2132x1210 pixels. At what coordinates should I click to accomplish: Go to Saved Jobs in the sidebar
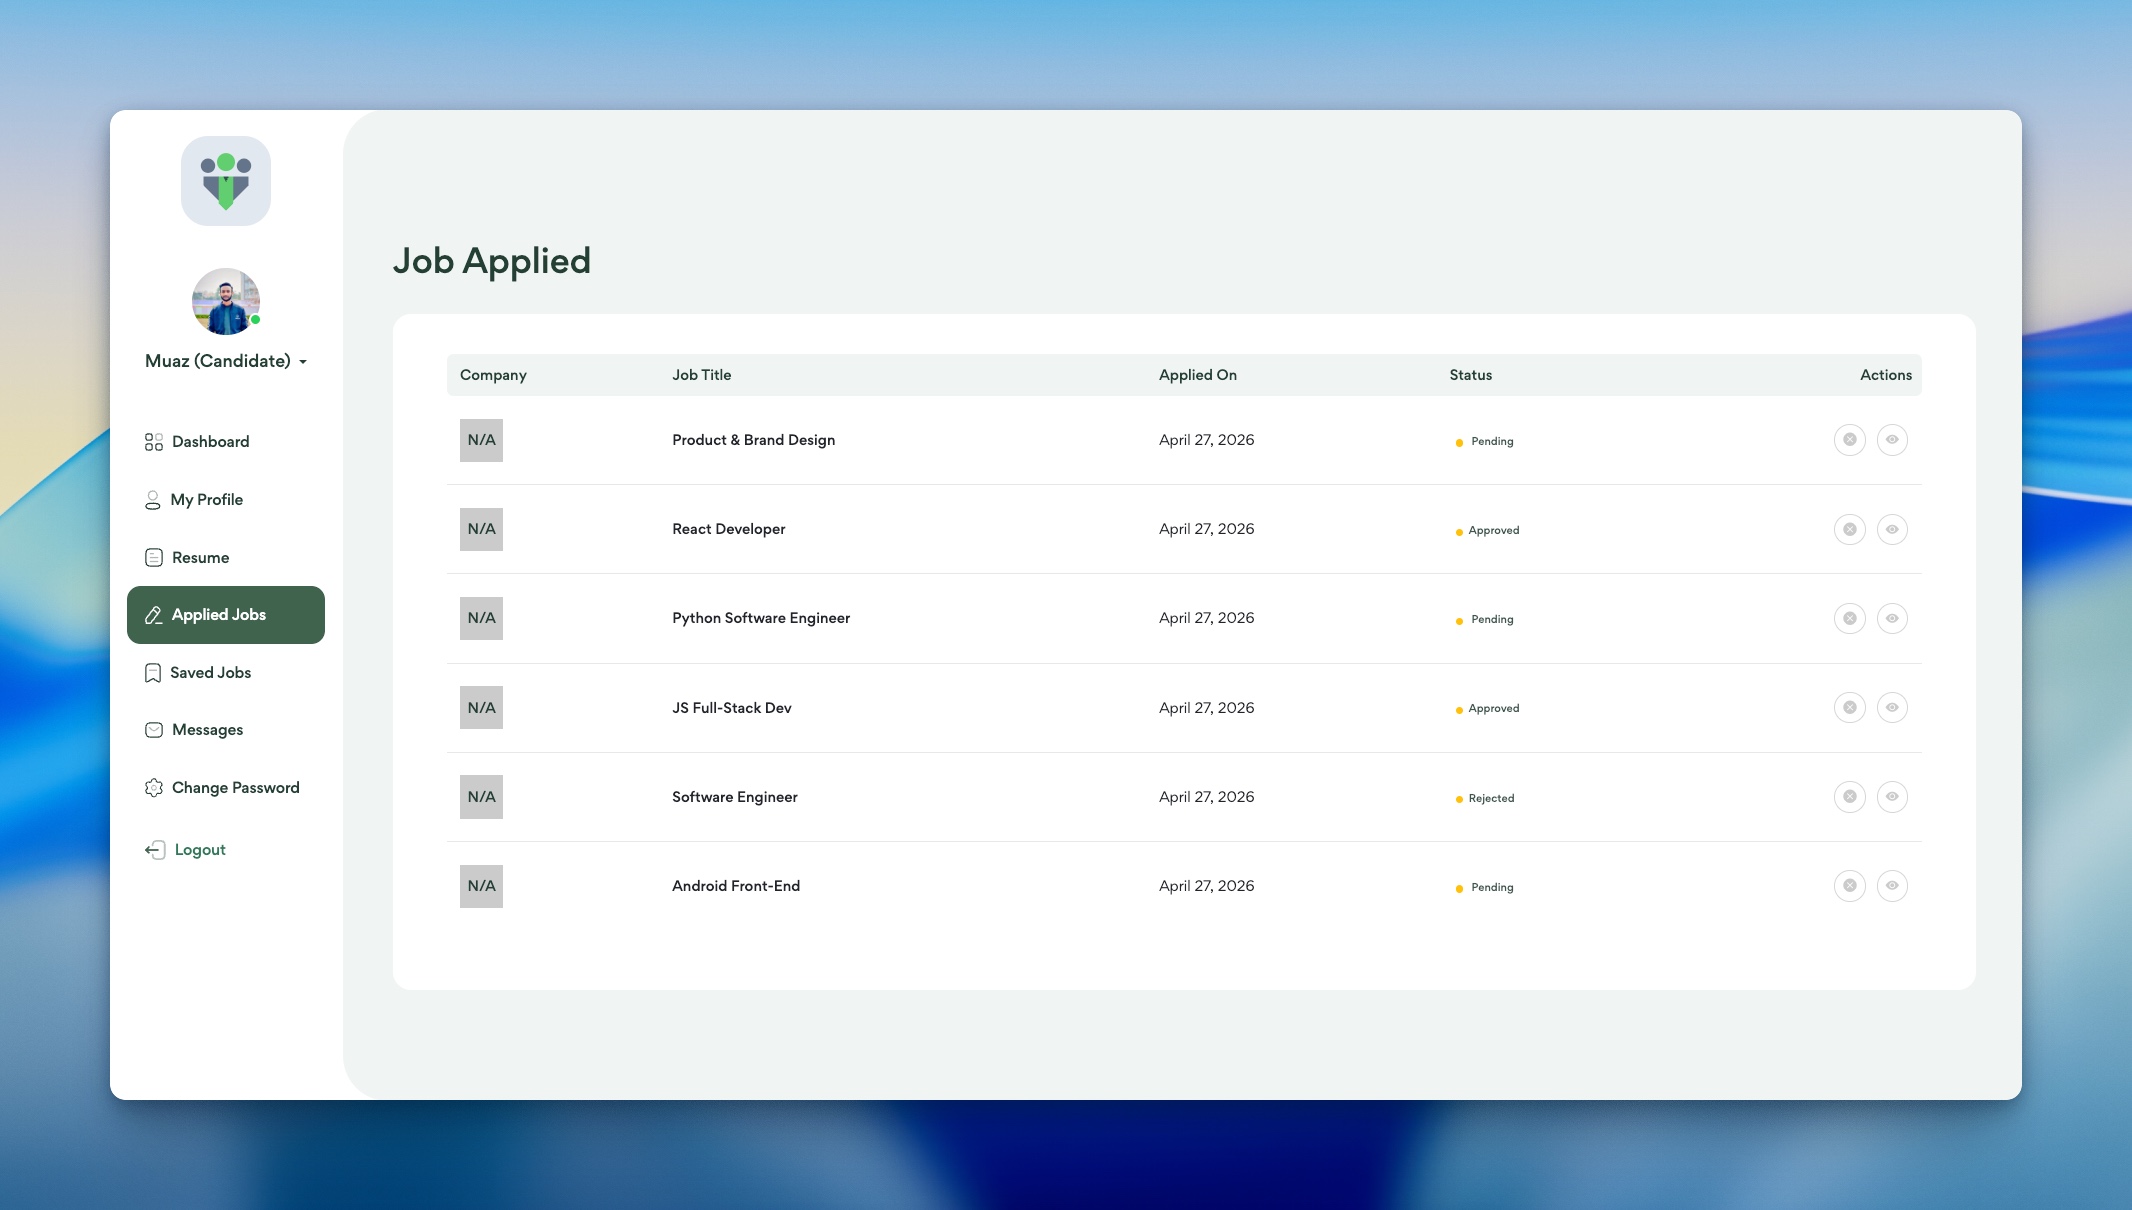click(x=210, y=673)
